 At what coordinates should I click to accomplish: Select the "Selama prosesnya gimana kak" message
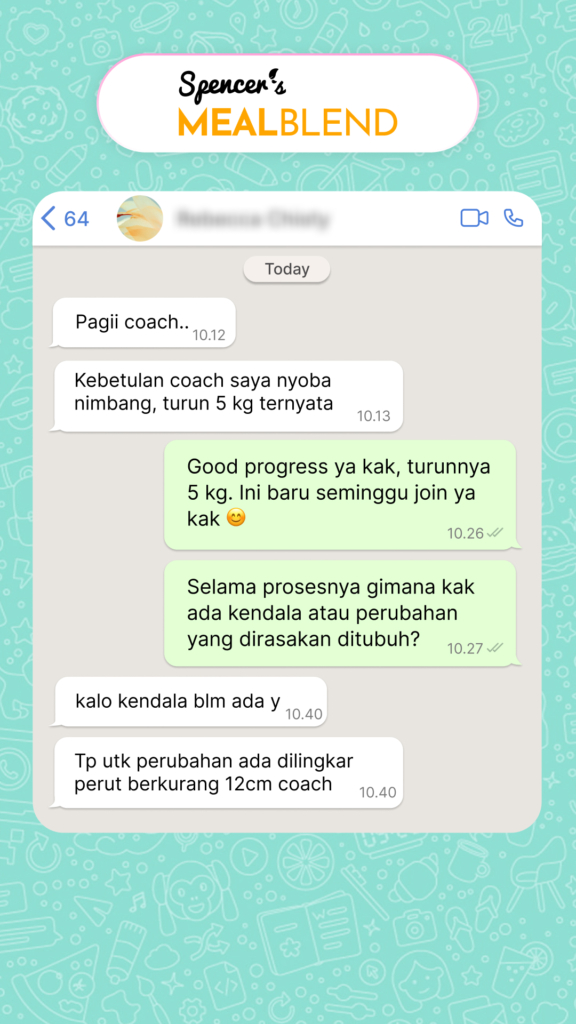point(340,613)
